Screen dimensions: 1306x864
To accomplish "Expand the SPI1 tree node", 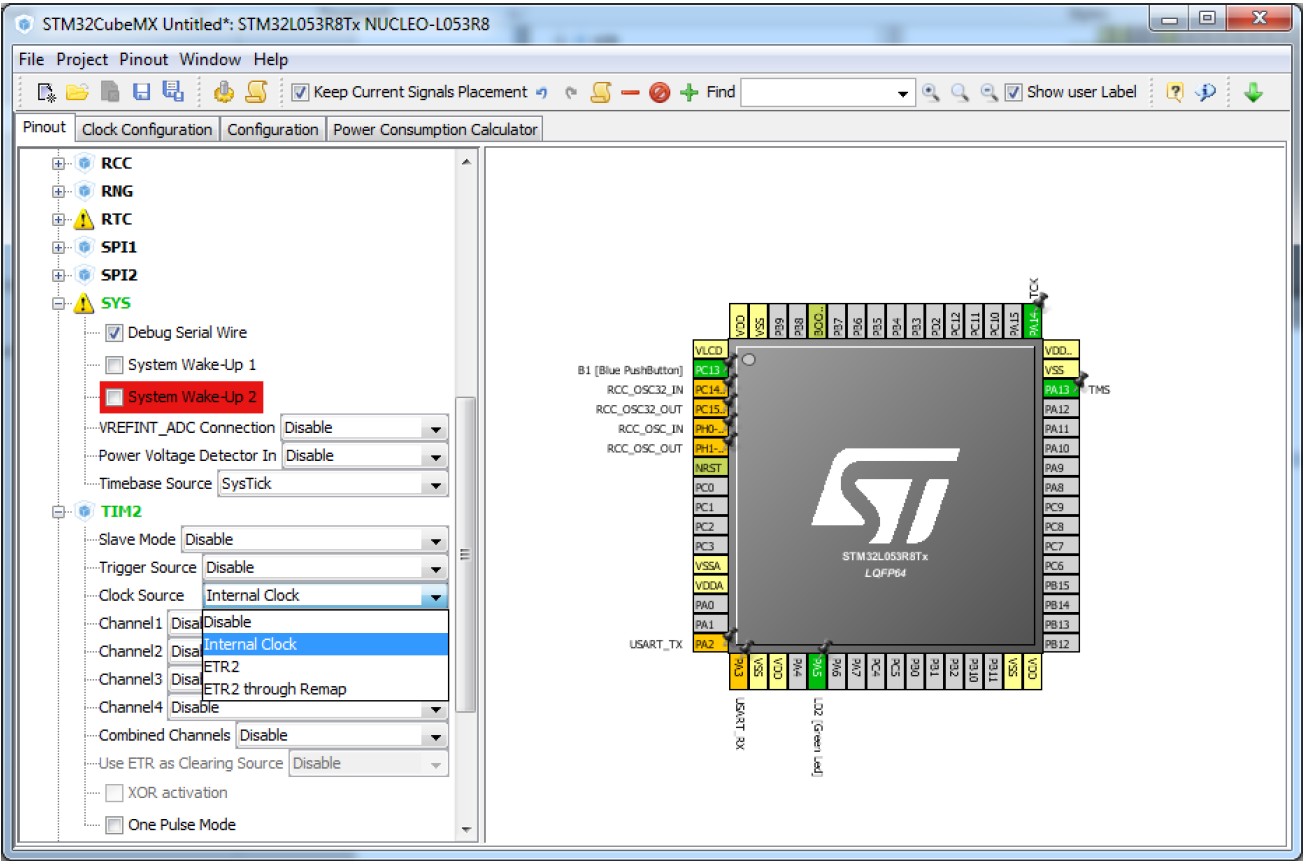I will click(x=59, y=247).
